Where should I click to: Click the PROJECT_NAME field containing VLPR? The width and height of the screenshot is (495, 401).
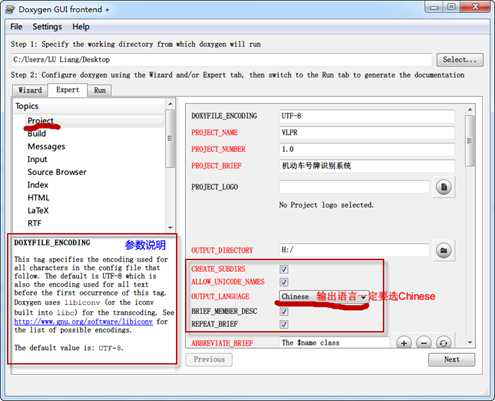tap(367, 133)
